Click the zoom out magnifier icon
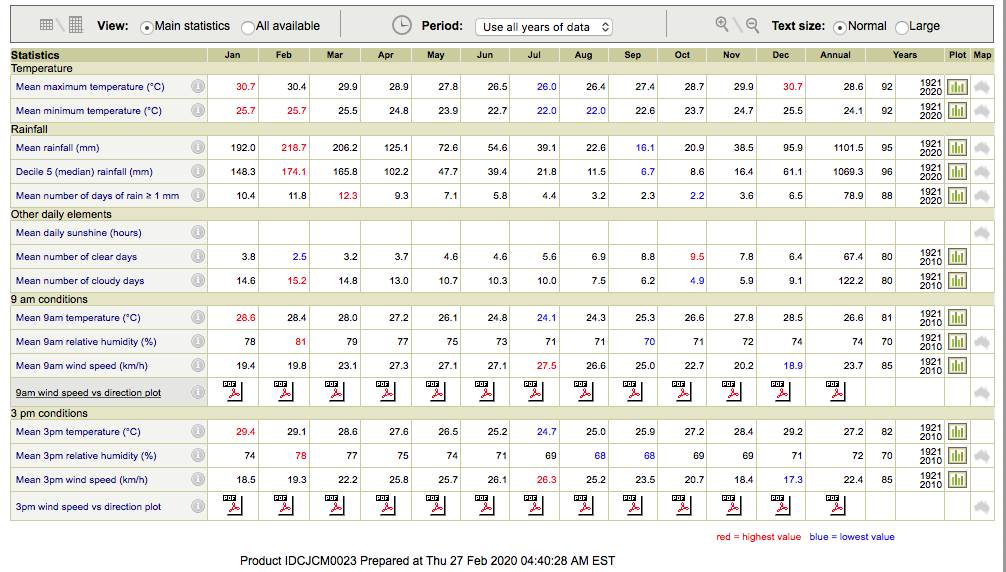Viewport: 1006px width, 572px height. point(752,25)
